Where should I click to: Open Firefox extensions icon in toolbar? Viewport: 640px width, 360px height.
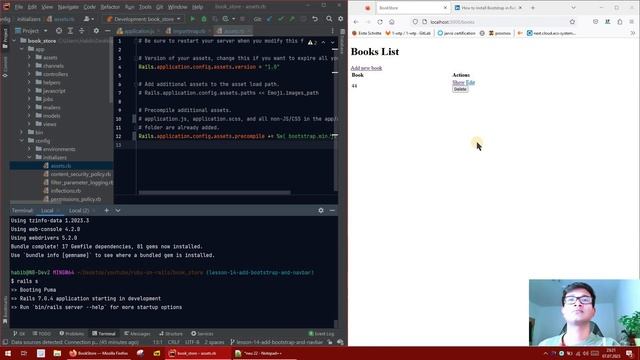(x=620, y=22)
